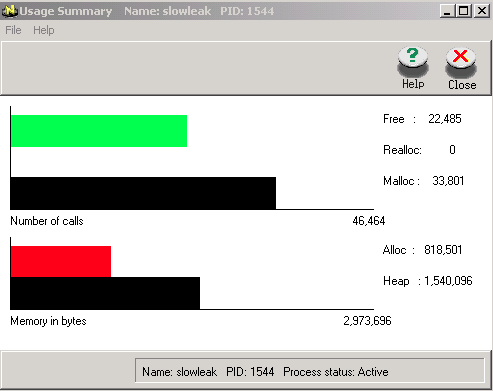Click the red Alloc memory bar

click(x=61, y=262)
